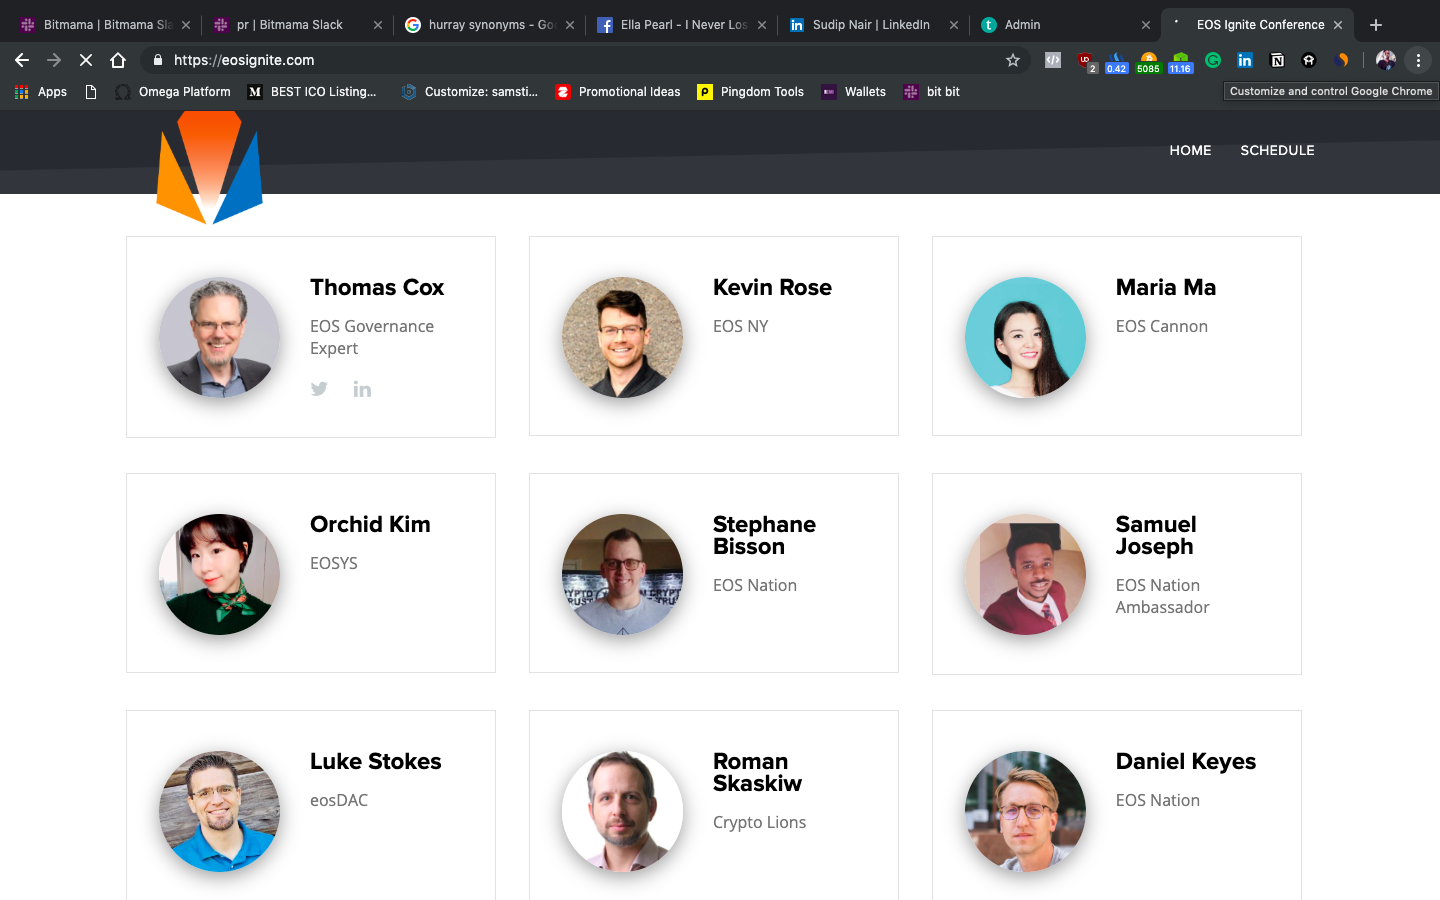
Task: Open the browser home page
Action: tap(118, 60)
